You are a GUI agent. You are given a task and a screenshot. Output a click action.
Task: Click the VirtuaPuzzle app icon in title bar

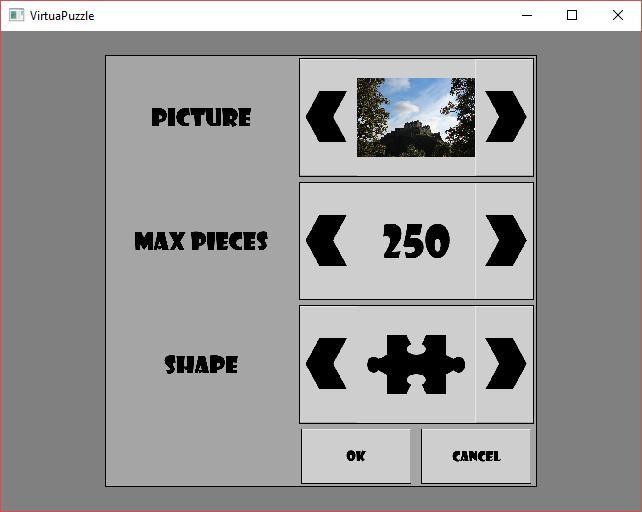(16, 16)
